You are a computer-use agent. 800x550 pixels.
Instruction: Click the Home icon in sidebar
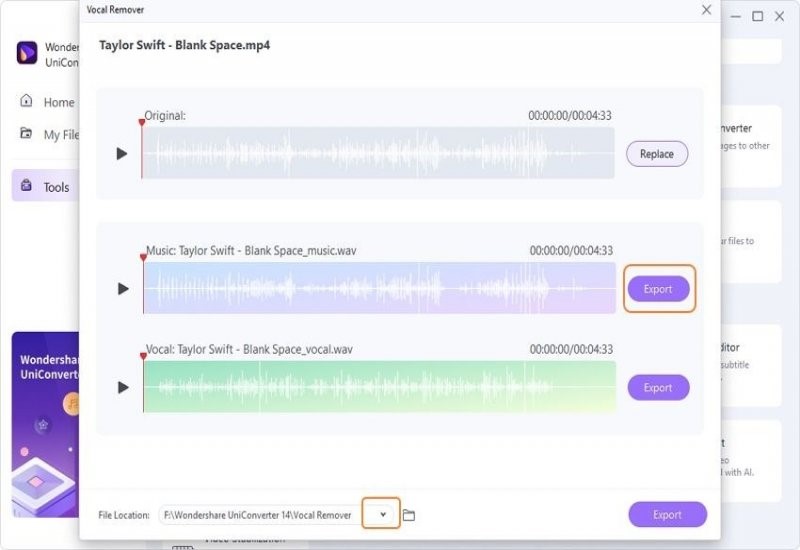coord(26,102)
